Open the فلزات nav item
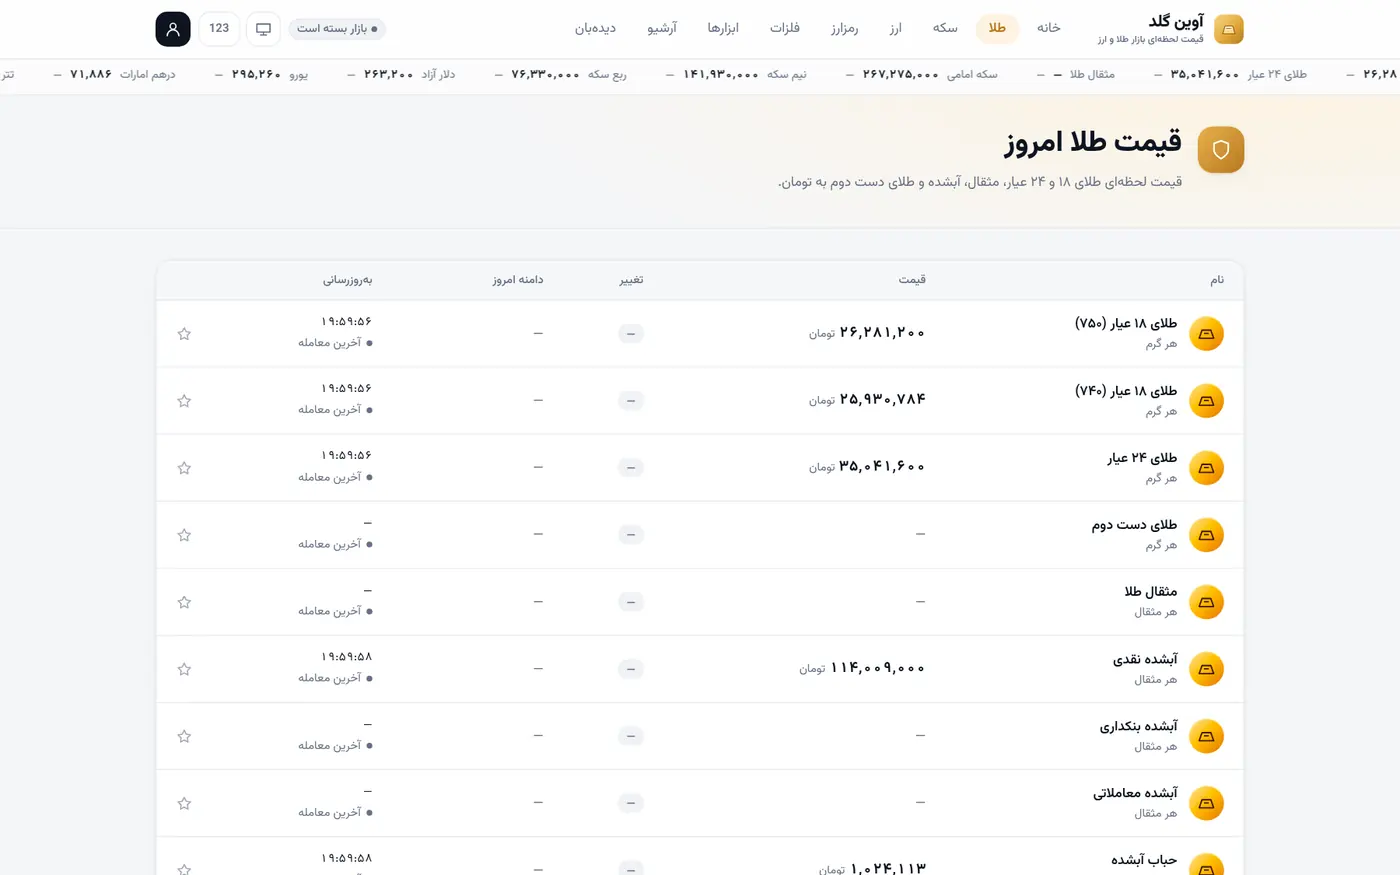1400x875 pixels. 785,28
